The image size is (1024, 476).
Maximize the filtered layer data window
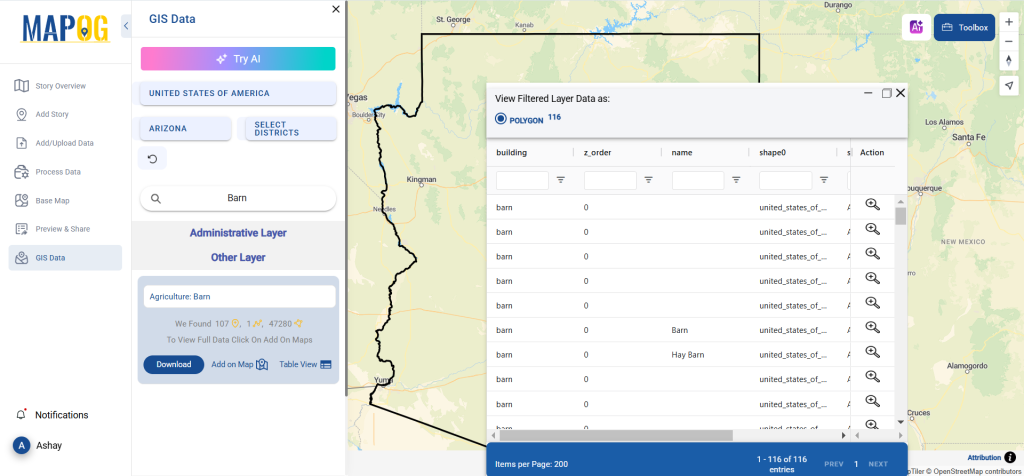886,93
